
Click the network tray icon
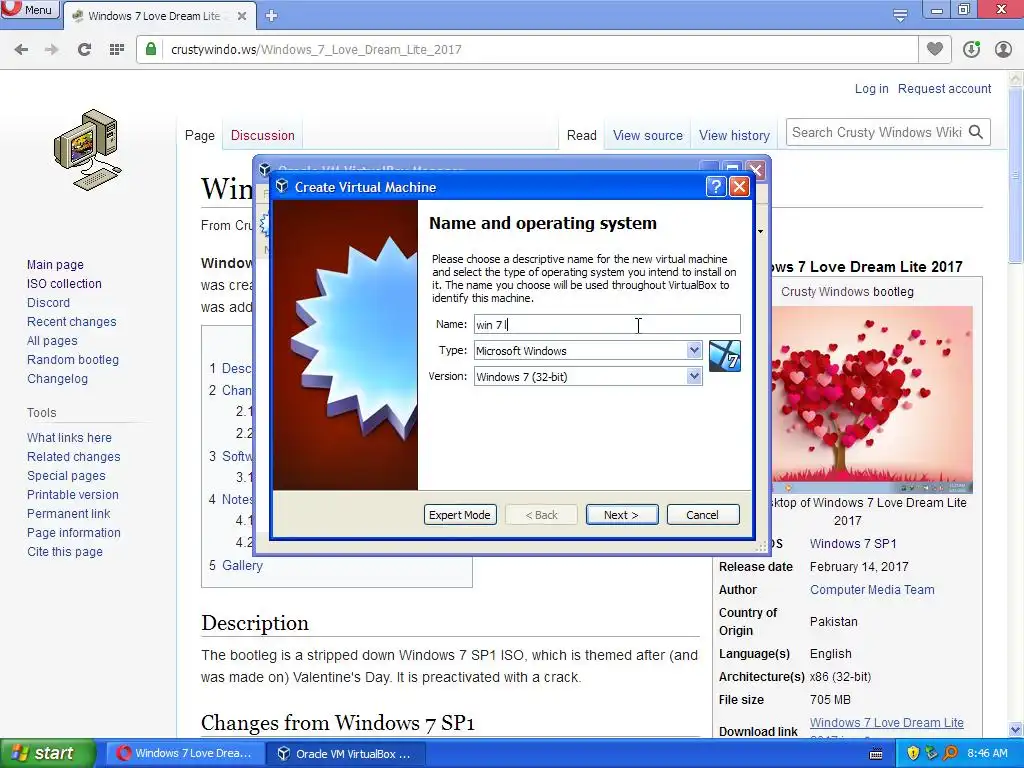click(932, 753)
